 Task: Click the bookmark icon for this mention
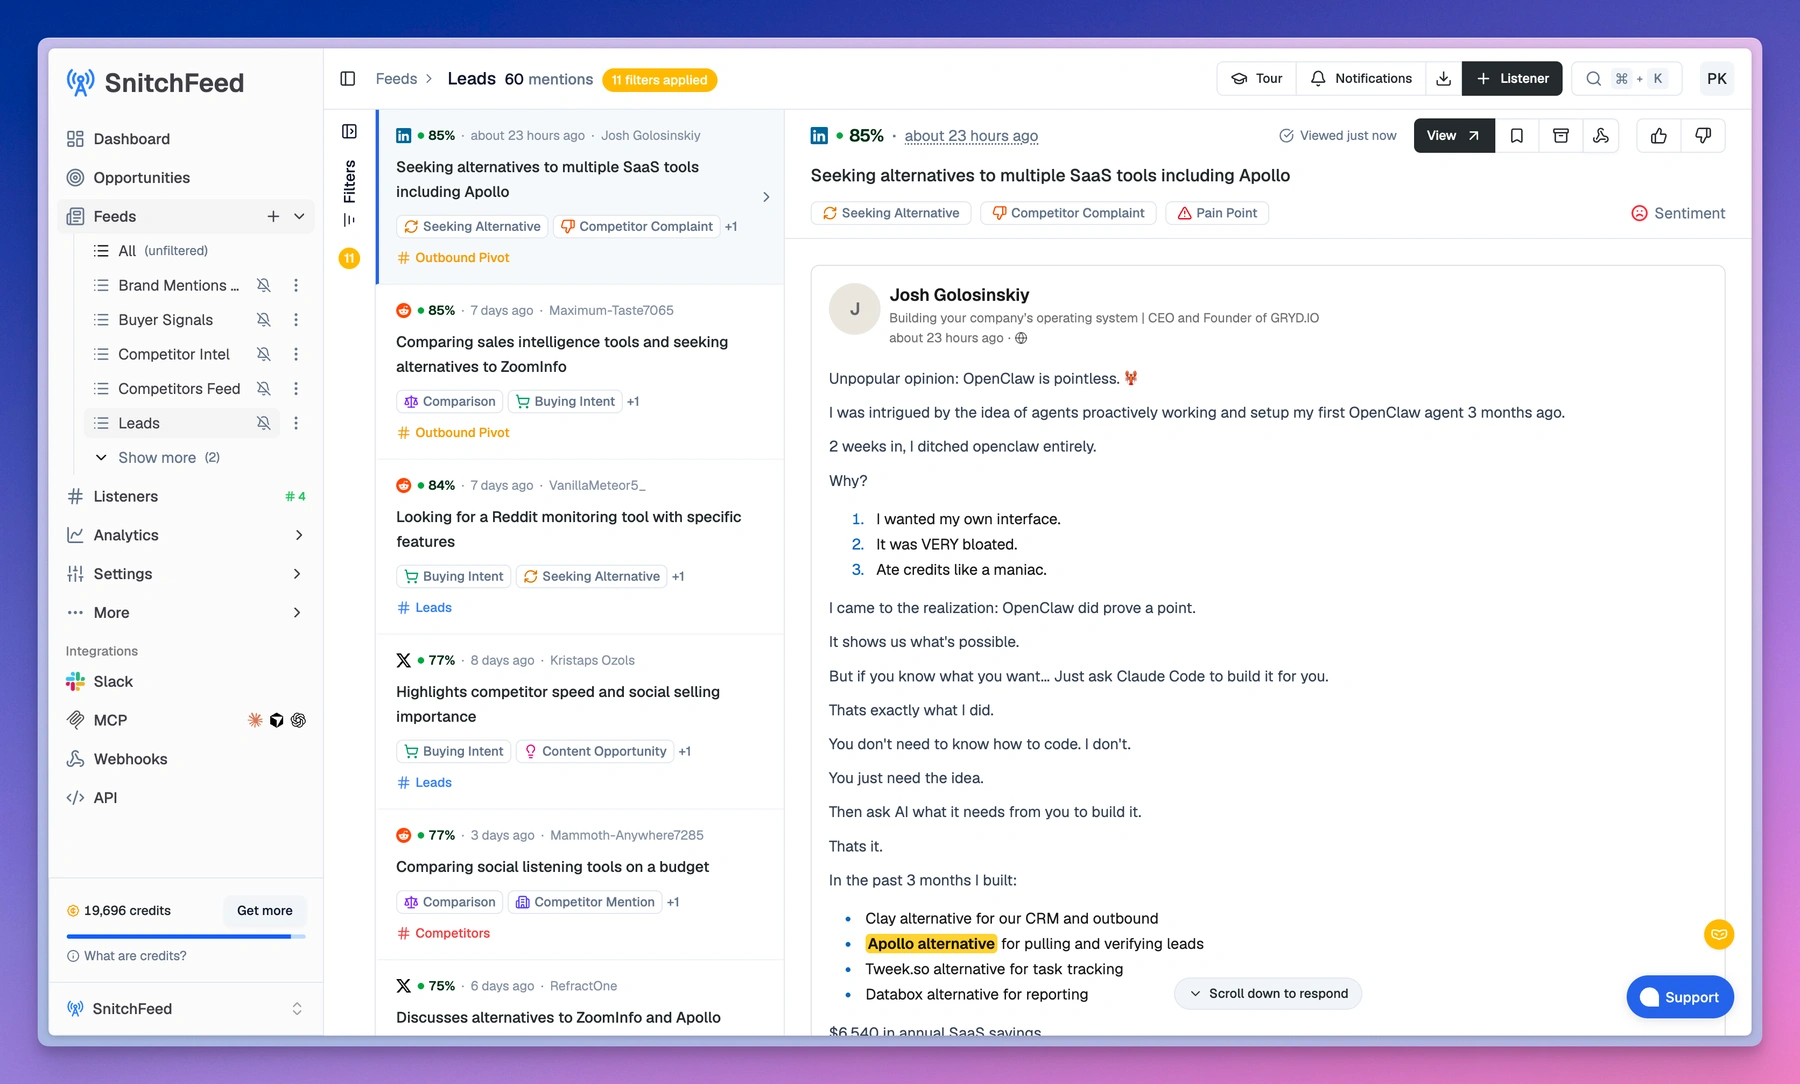pyautogui.click(x=1517, y=136)
